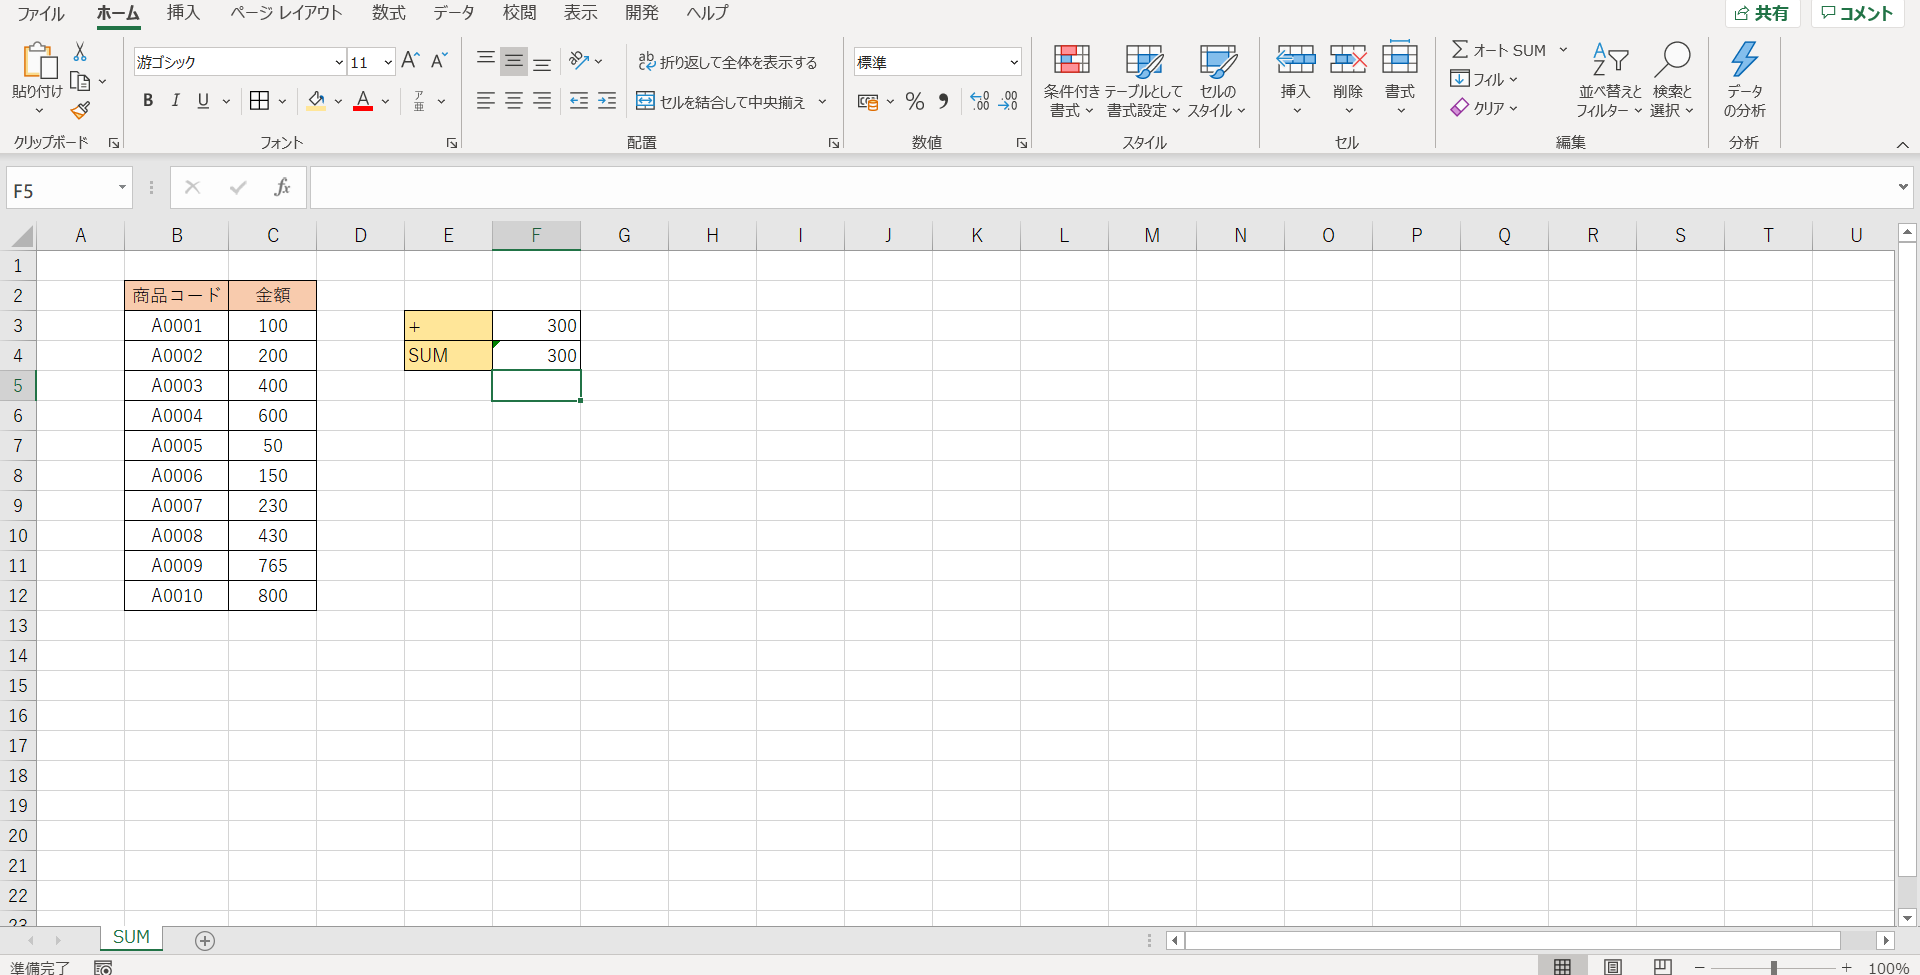
Task: Toggle wrap text (折り返して全体を表示する)
Action: [x=728, y=62]
